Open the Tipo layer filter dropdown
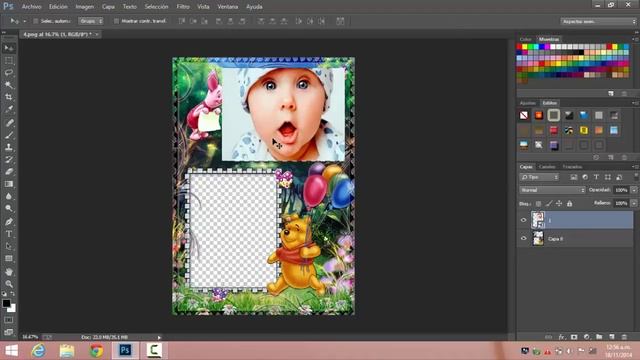 pyautogui.click(x=539, y=177)
